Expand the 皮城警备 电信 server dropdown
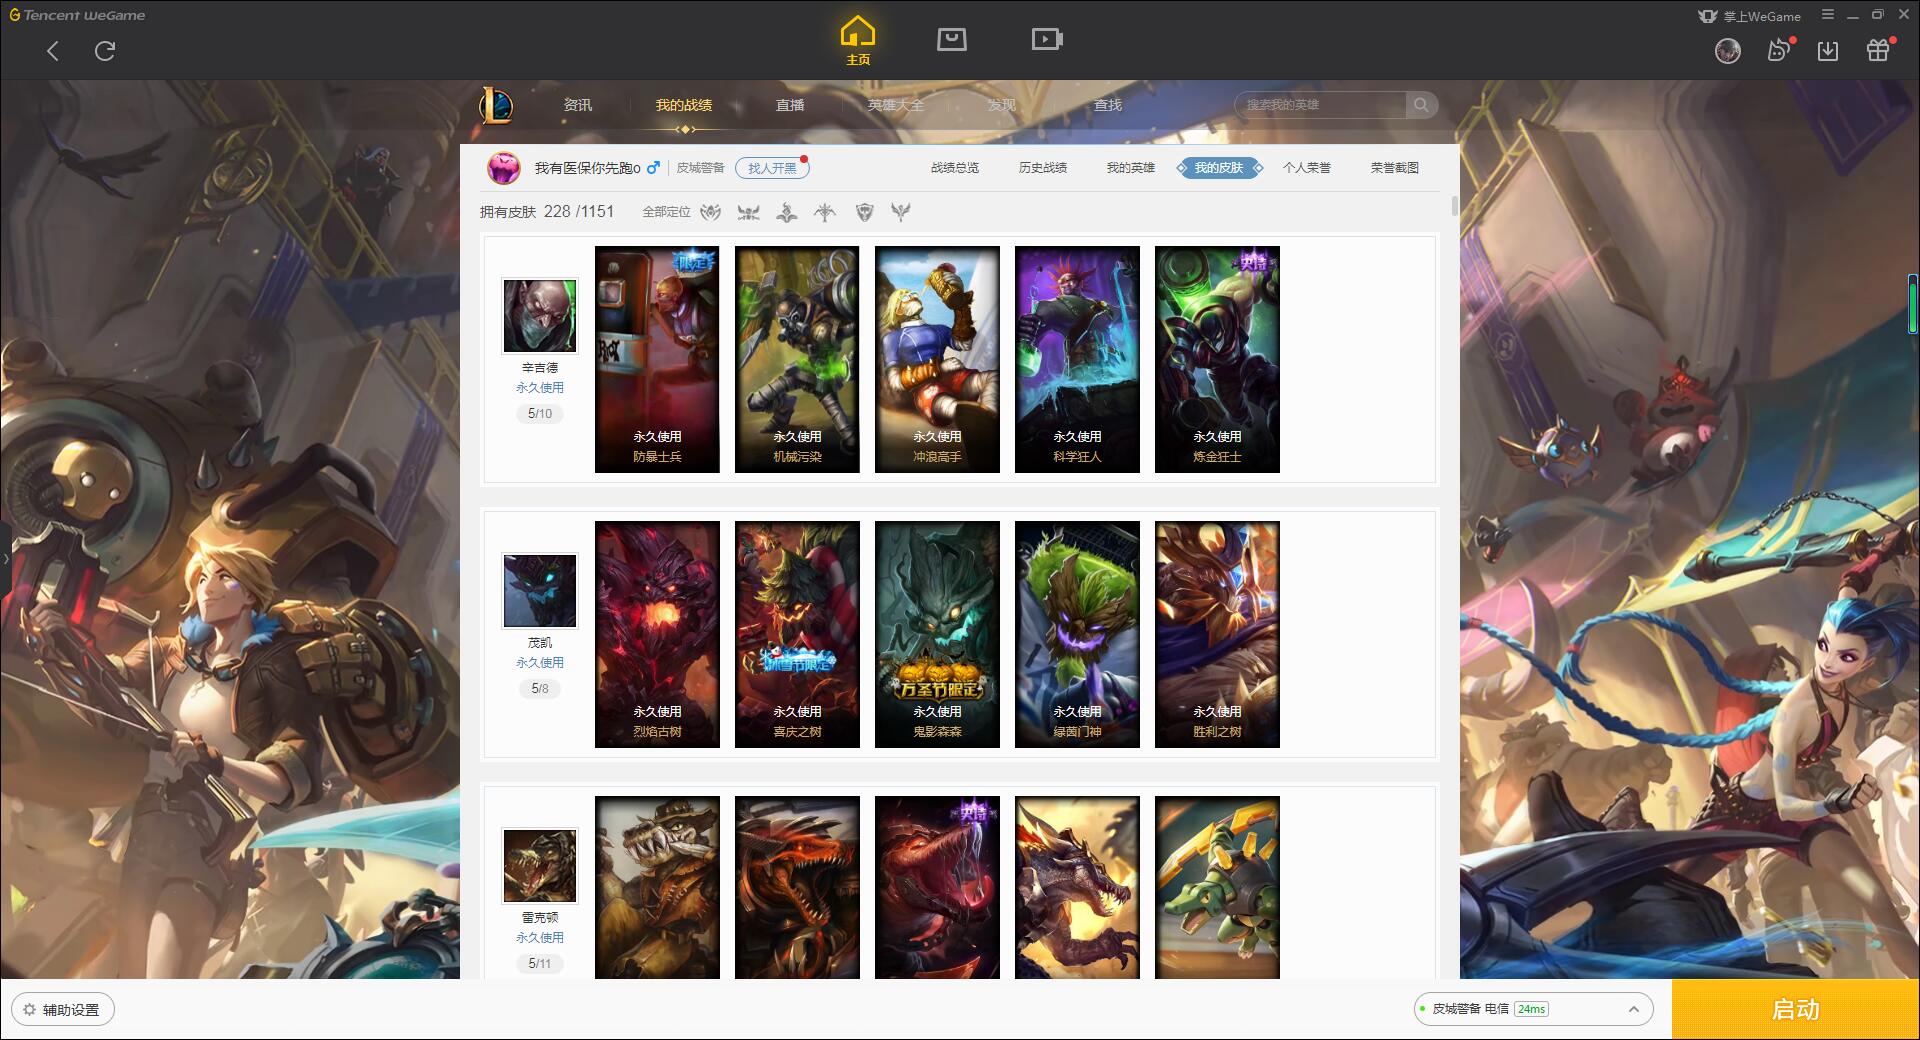 click(x=1532, y=1009)
